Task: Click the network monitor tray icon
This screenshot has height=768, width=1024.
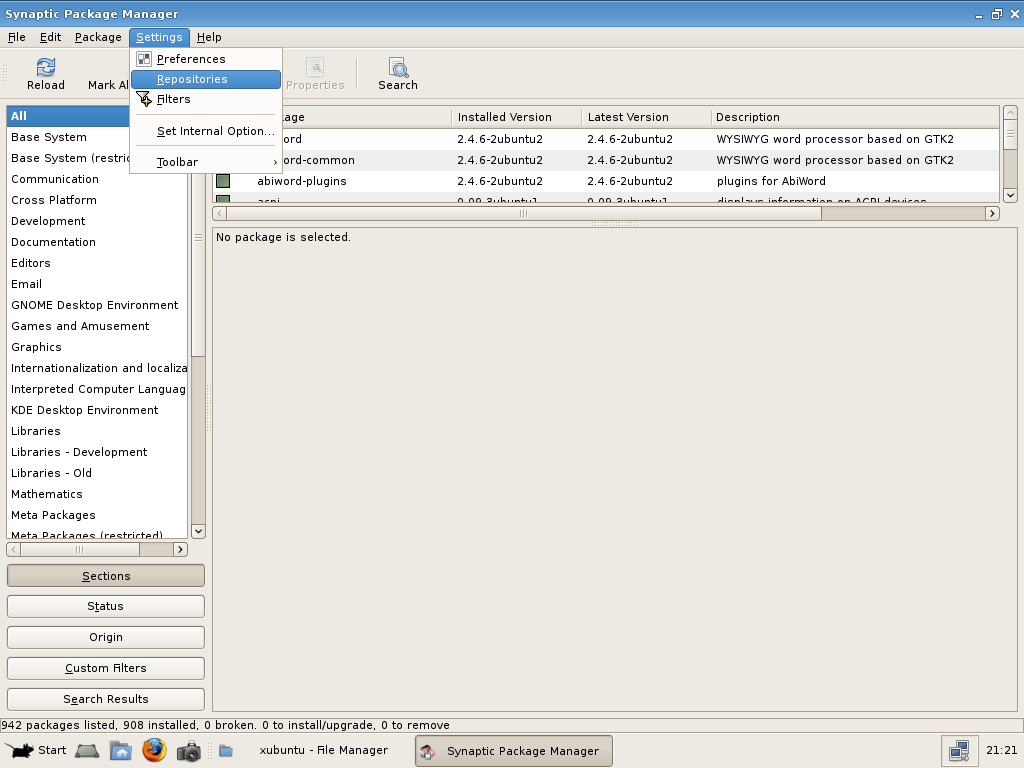Action: click(959, 750)
